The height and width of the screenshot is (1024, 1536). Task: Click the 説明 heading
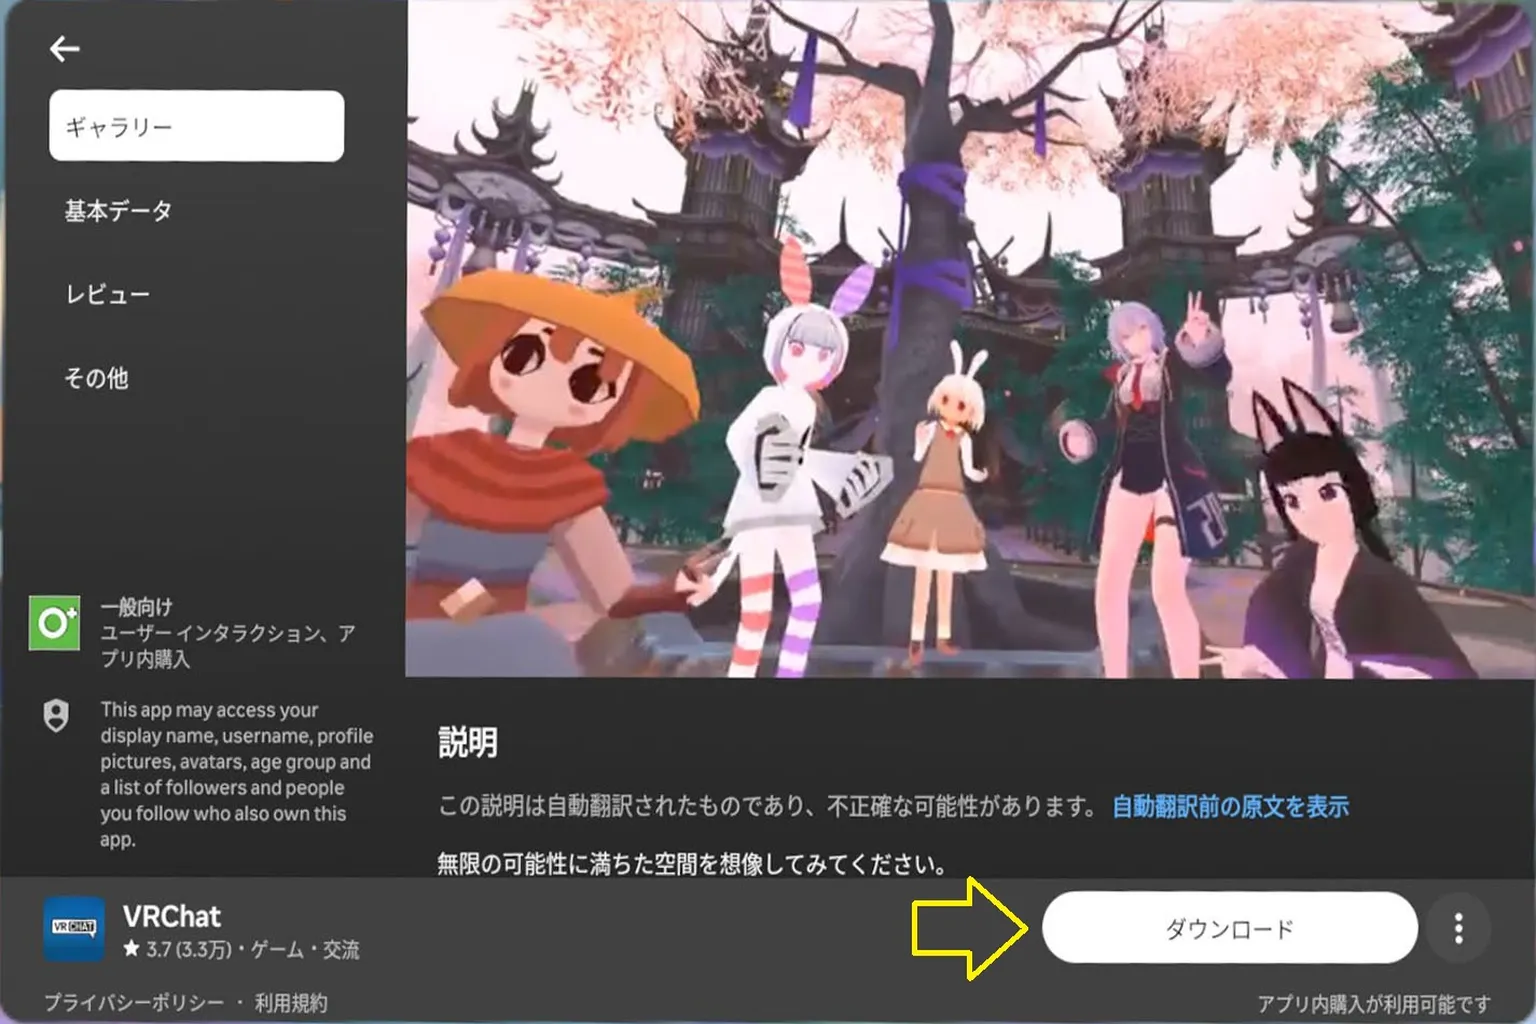click(467, 742)
